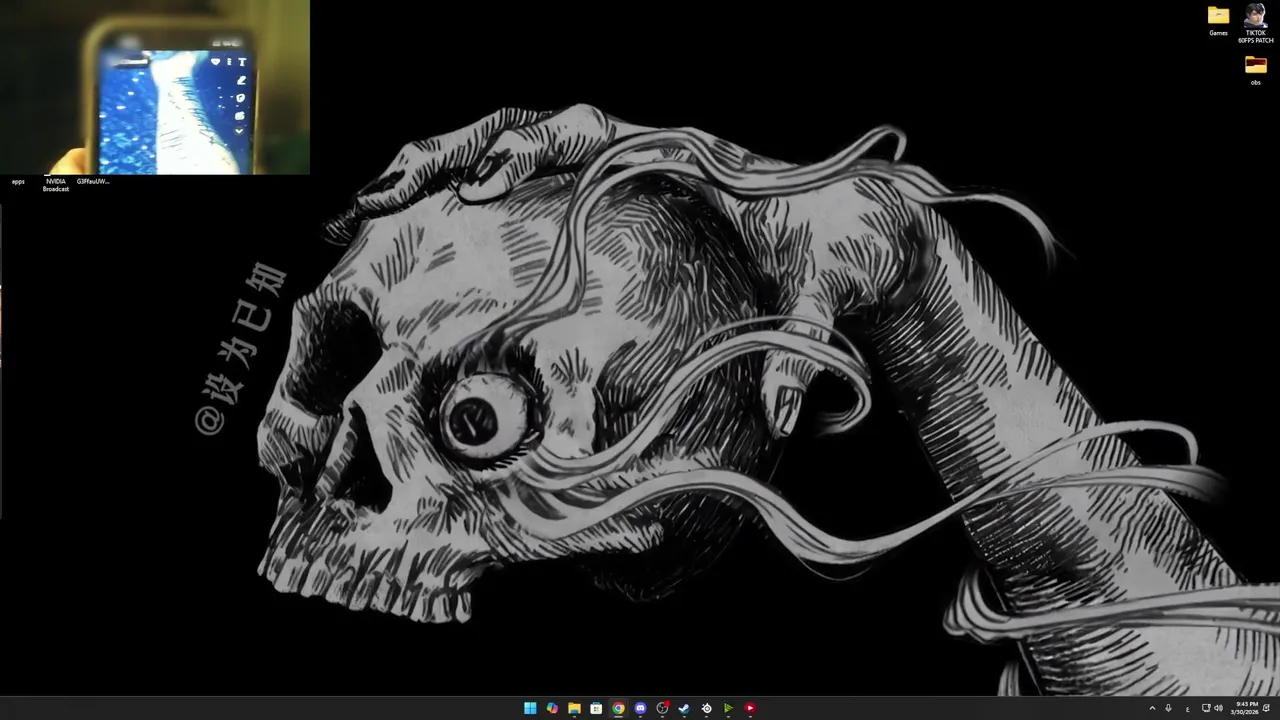Screen dimensions: 1280x720
Task: Click the webcam overlay preview
Action: (x=155, y=88)
